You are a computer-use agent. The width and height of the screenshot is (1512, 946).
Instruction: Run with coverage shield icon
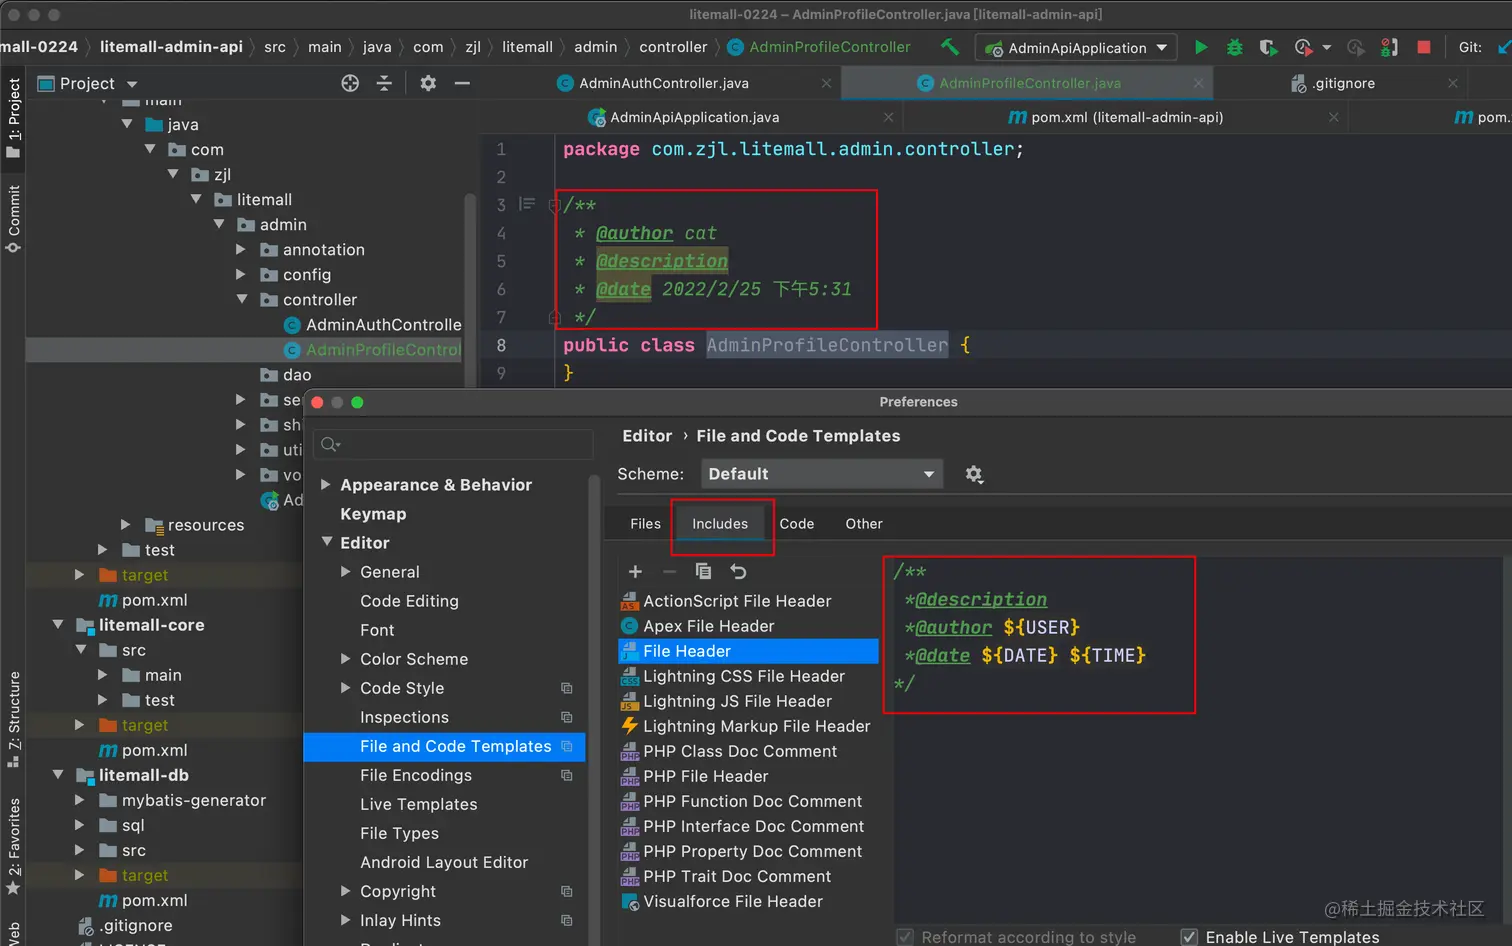1268,47
